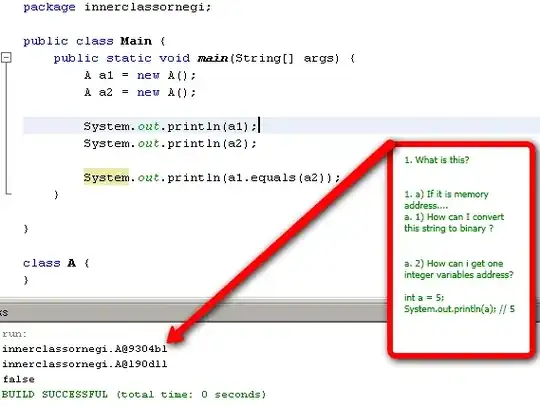
Task: Click the output line innerclassornegi.A@9304b1
Action: (85, 349)
